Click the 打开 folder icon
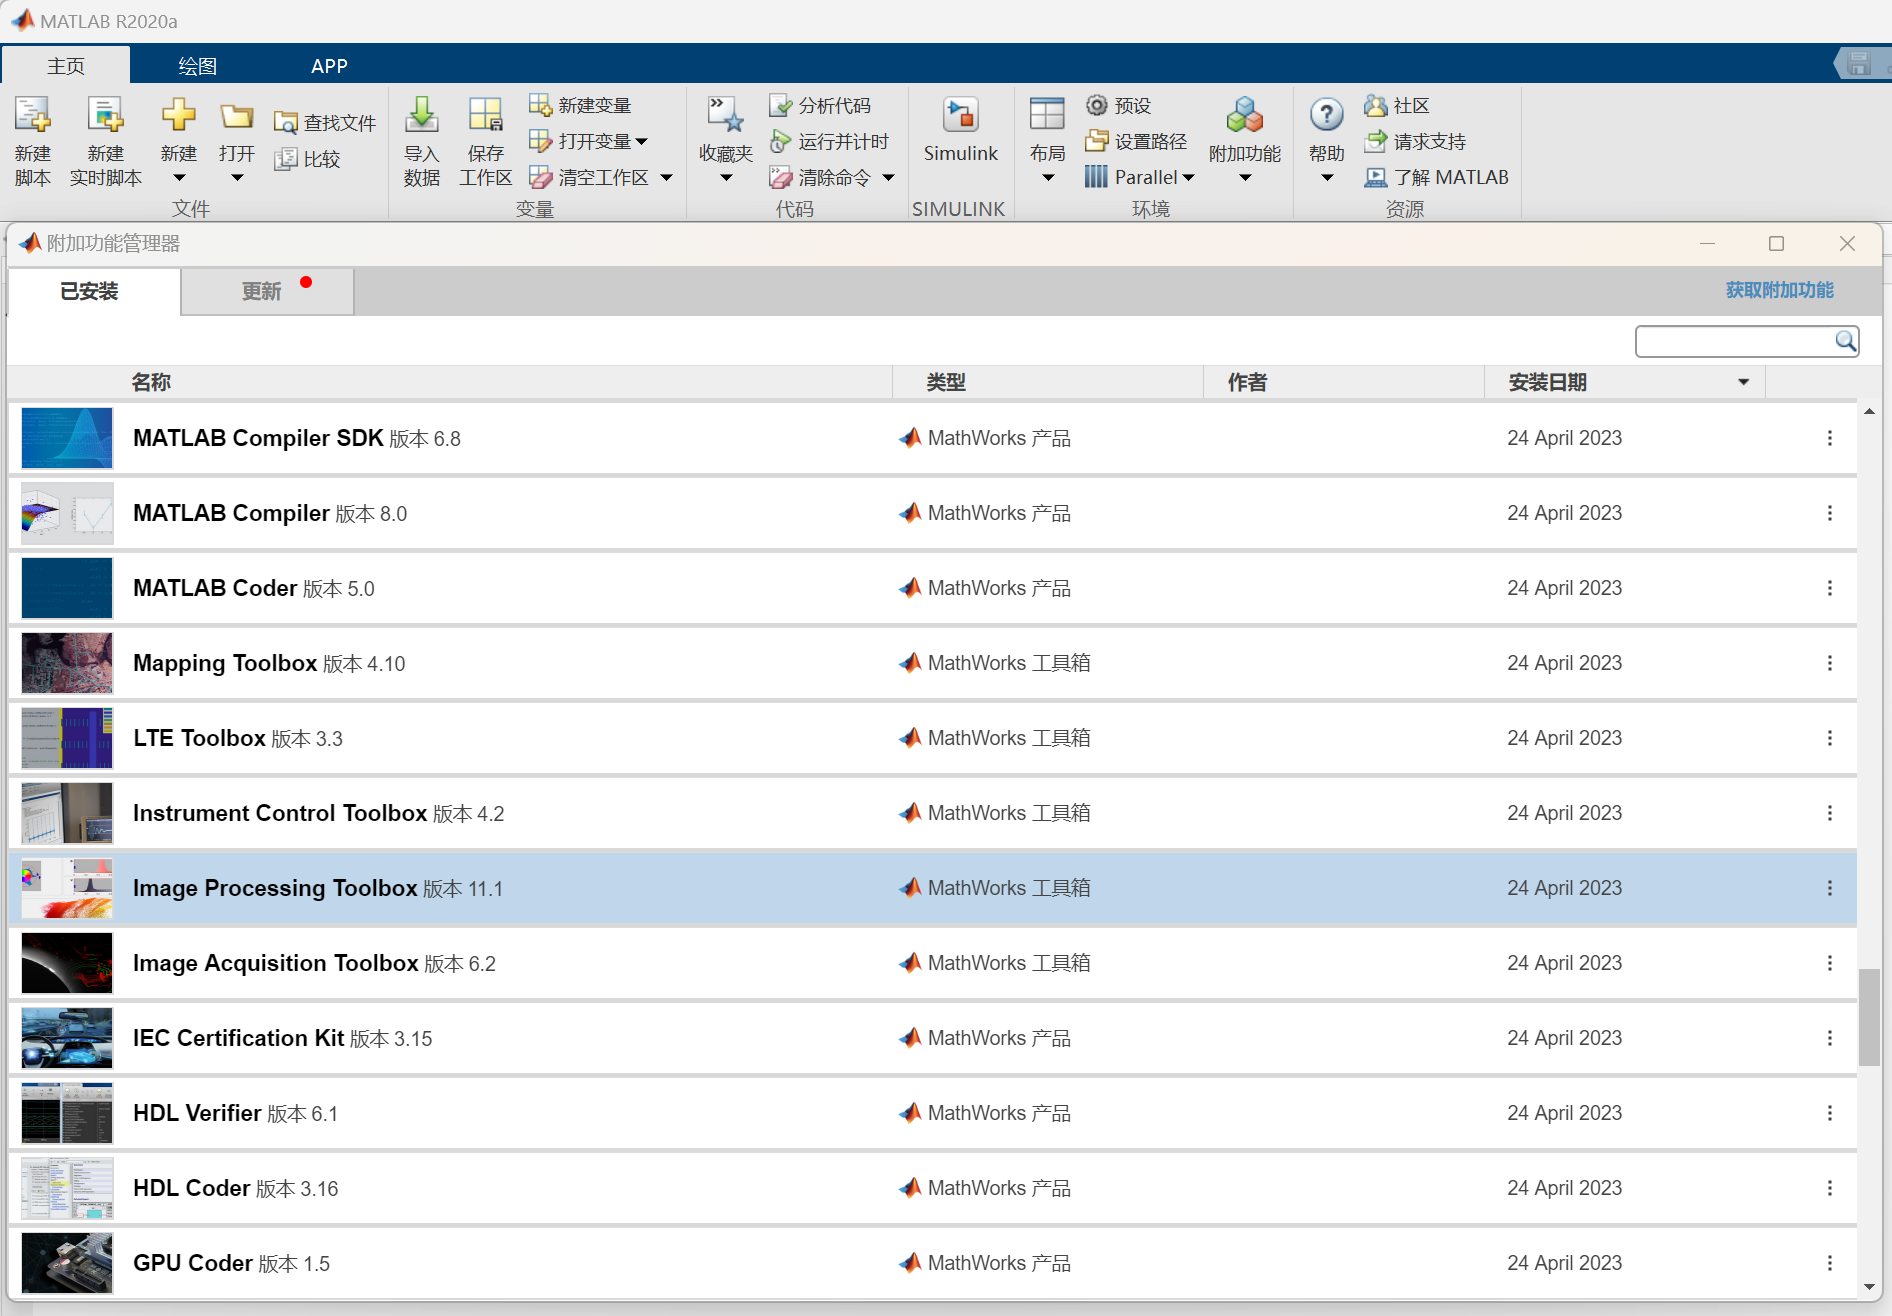The width and height of the screenshot is (1892, 1316). click(237, 117)
